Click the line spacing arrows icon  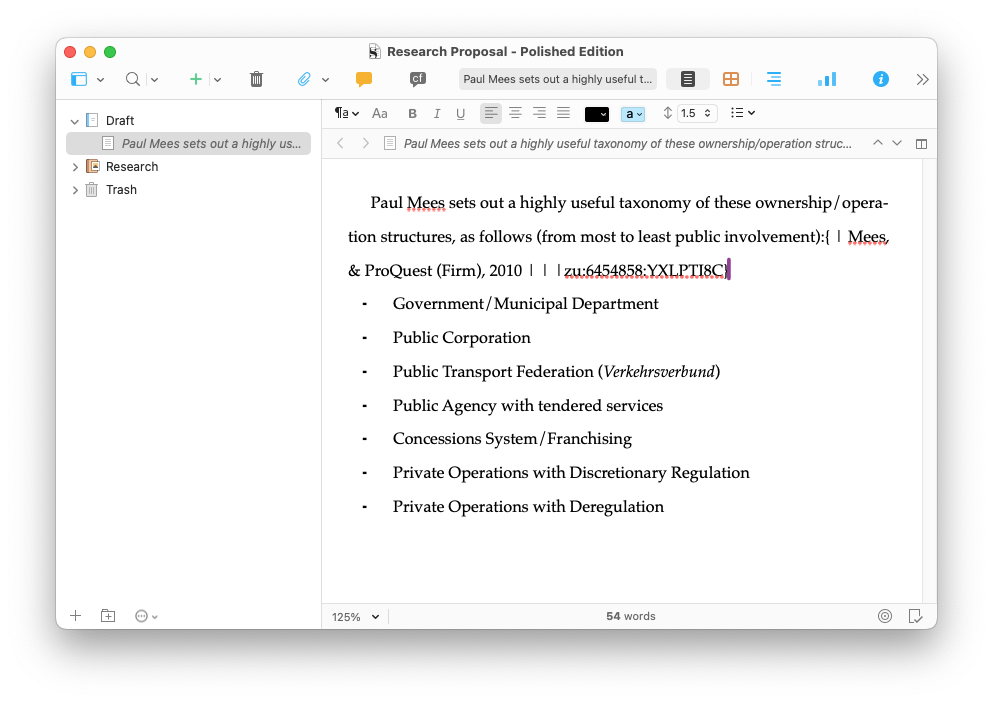tap(667, 113)
